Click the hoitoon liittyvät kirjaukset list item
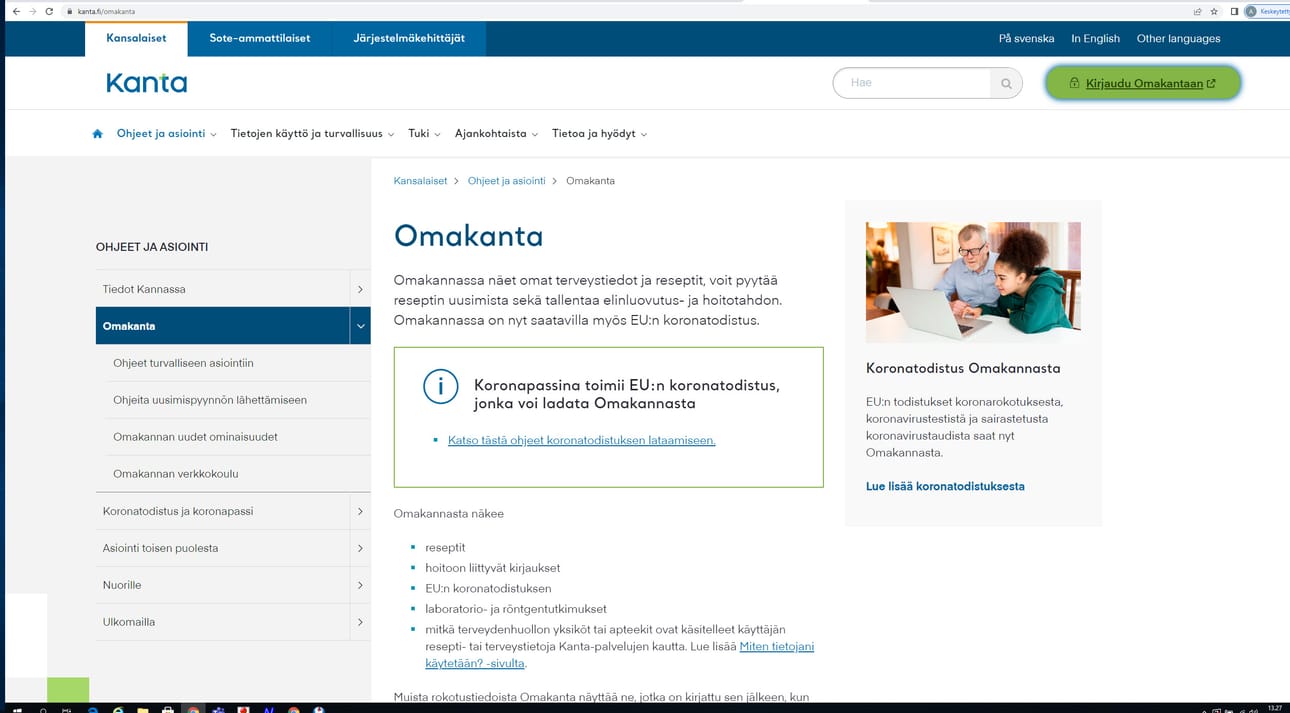Screen dimensions: 1290x713 pos(493,568)
